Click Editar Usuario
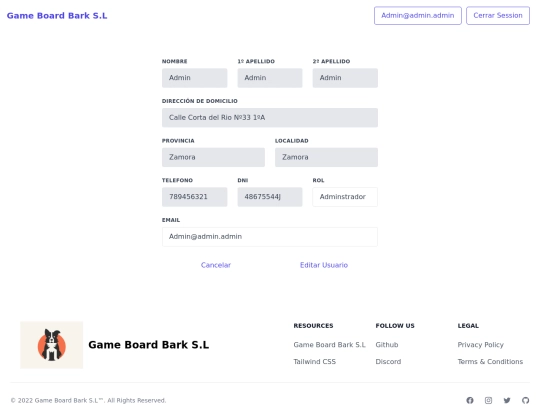 324,265
